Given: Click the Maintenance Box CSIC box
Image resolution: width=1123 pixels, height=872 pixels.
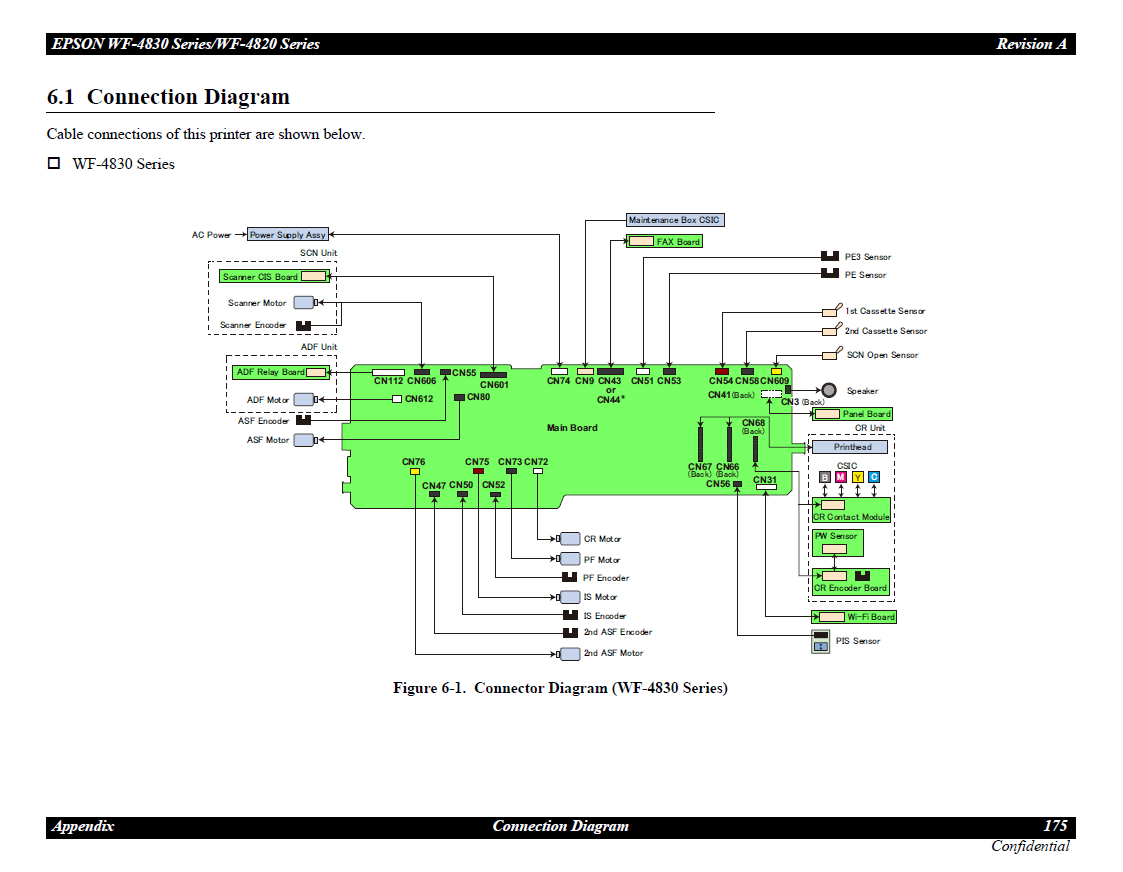Looking at the screenshot, I should 674,220.
